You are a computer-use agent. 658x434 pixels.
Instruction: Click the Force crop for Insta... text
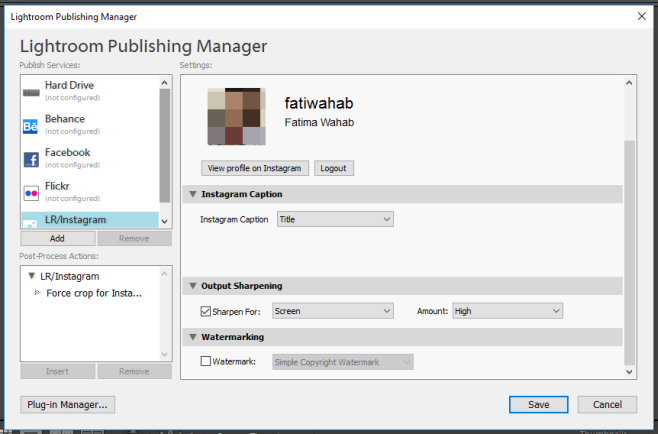click(94, 293)
